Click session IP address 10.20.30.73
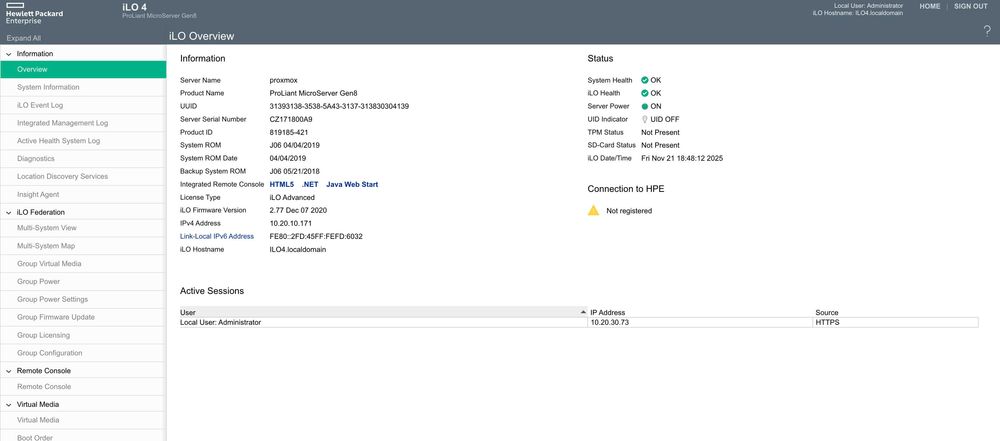1000x441 pixels. coord(610,323)
